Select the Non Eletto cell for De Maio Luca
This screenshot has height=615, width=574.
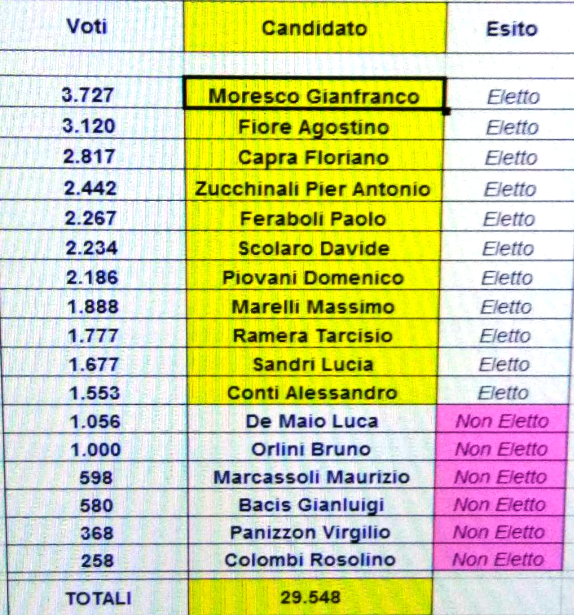point(502,419)
